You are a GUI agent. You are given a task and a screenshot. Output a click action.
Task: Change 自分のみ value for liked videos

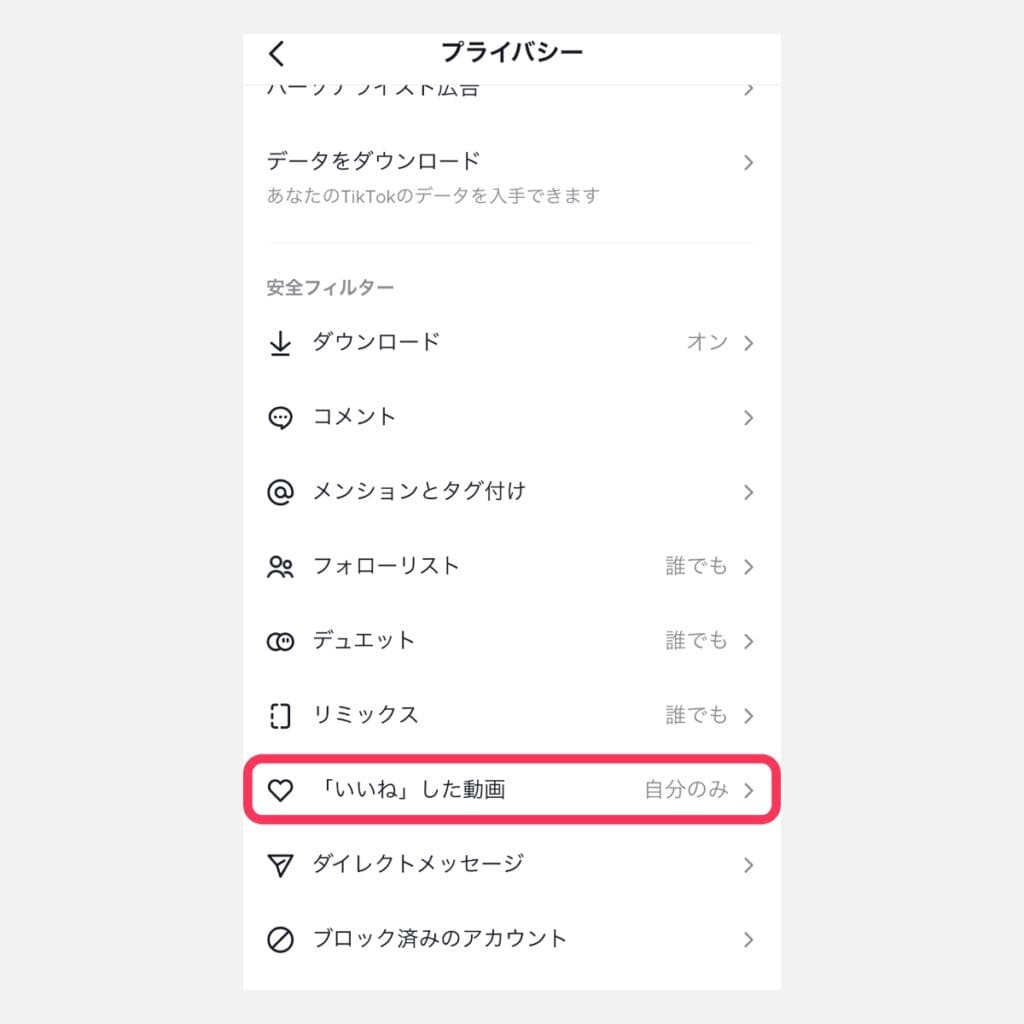tap(686, 789)
